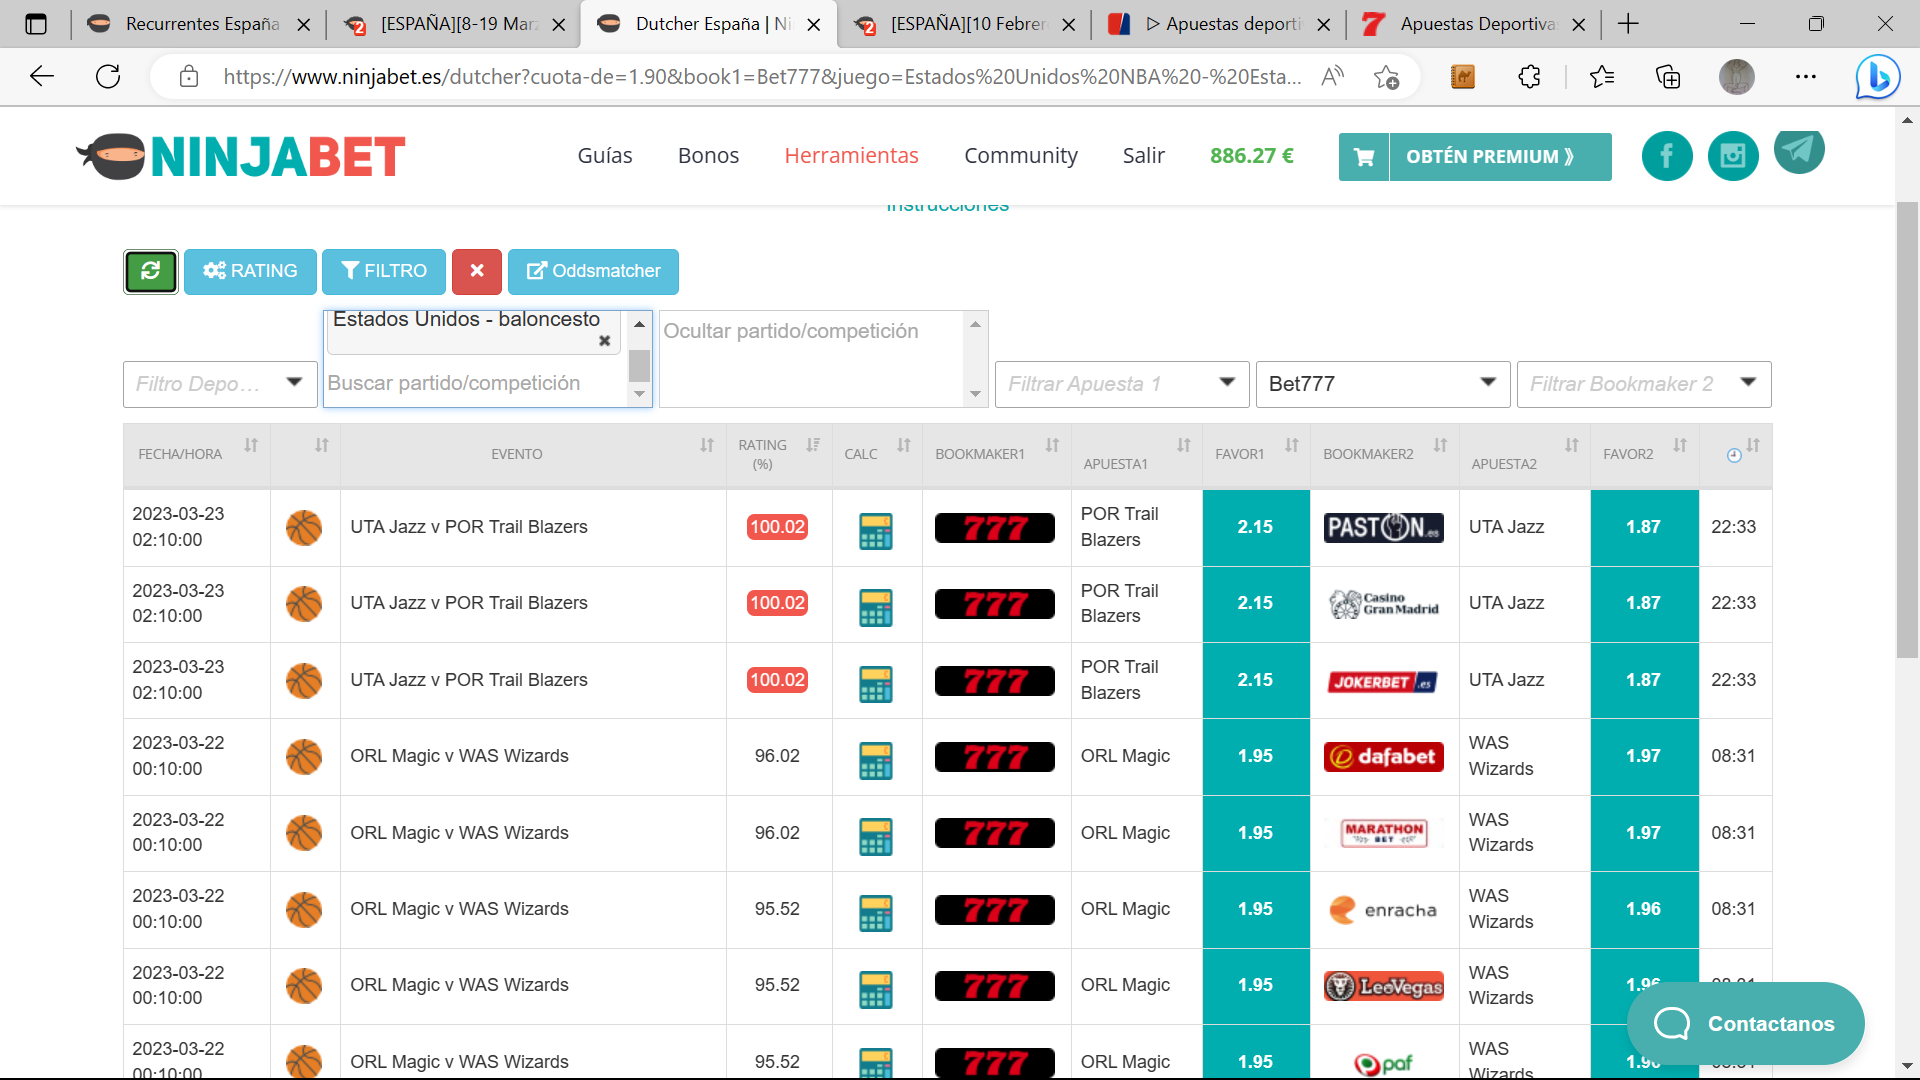Switch to Recurrentes España browser tab

click(x=198, y=24)
